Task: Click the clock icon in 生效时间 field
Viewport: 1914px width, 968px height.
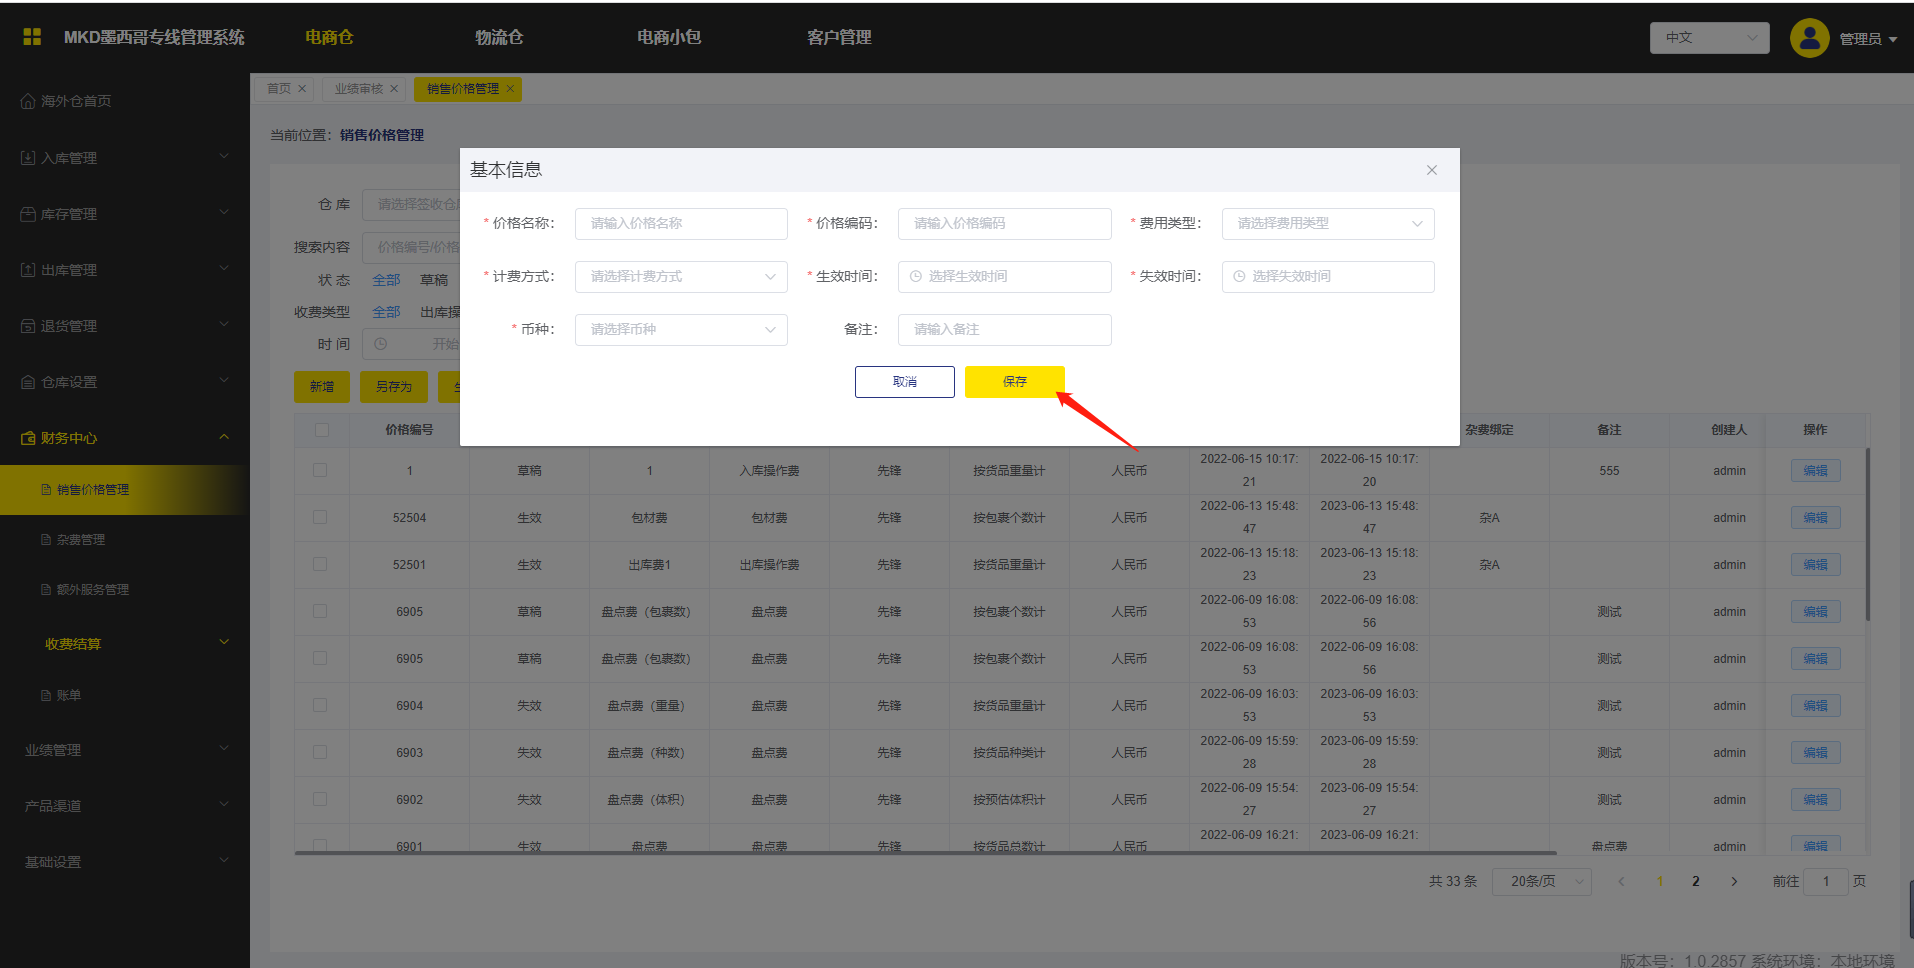Action: 916,277
